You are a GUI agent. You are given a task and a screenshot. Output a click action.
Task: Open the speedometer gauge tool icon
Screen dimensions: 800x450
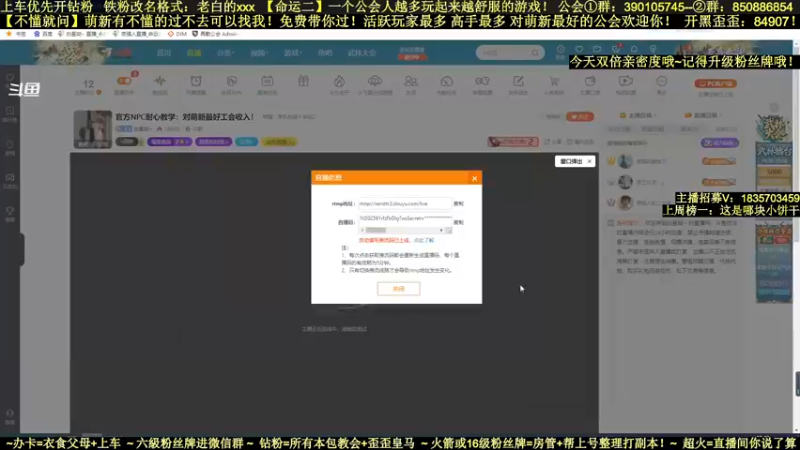446,81
